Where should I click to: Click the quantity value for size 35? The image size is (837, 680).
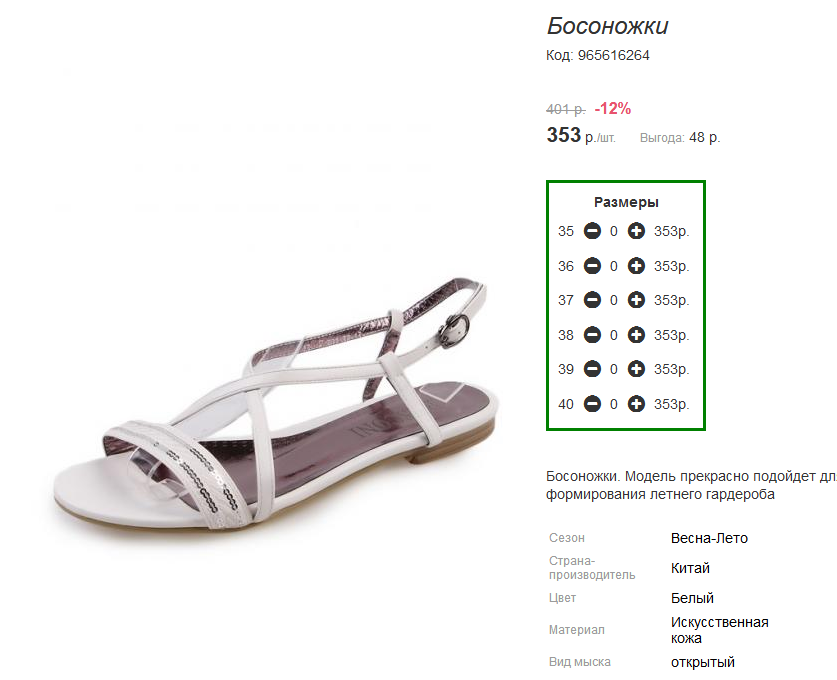[614, 231]
